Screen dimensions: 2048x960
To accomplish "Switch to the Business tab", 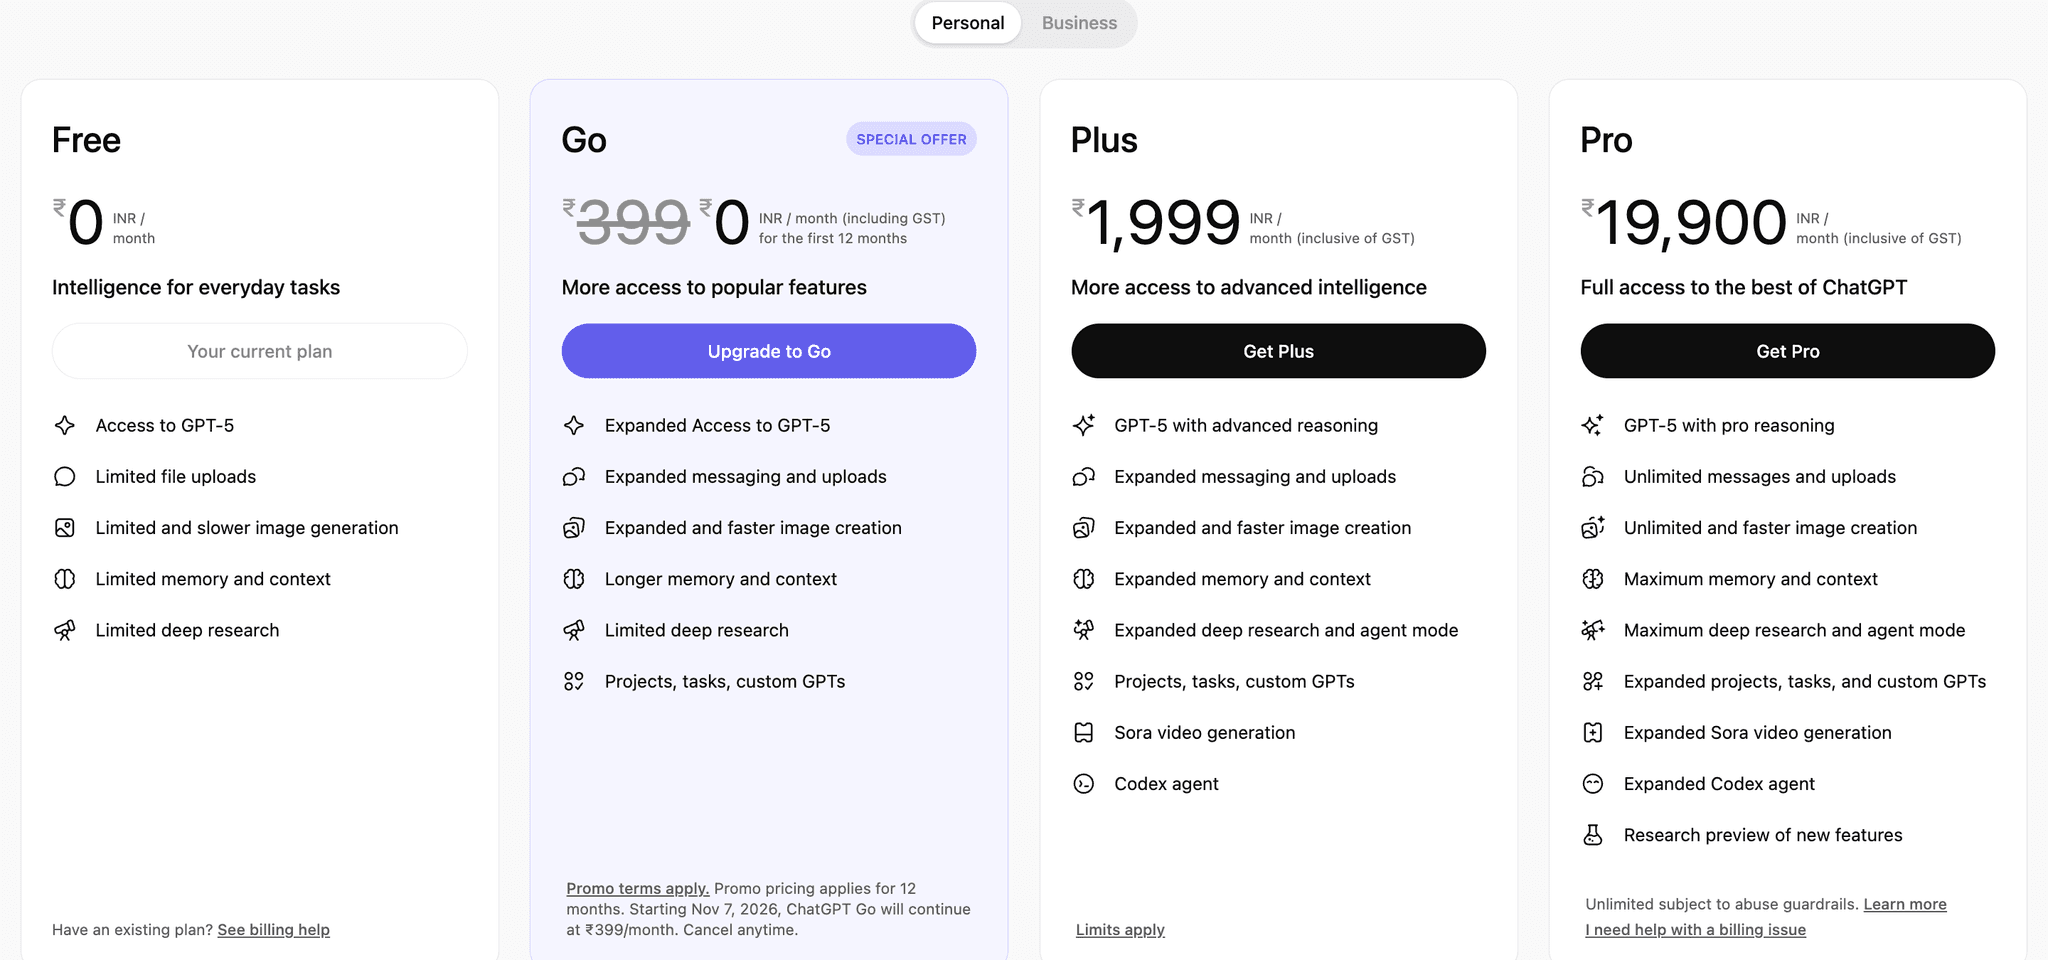I will pos(1078,22).
